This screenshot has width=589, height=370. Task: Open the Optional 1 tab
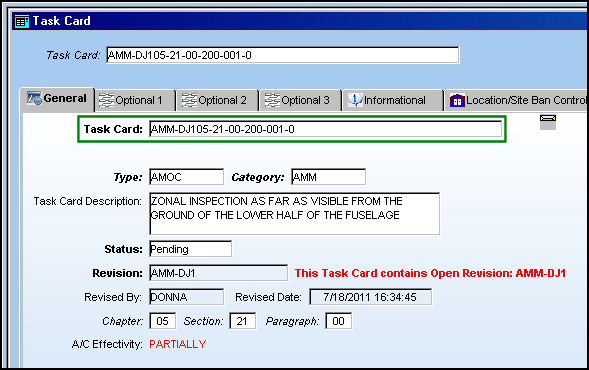tap(135, 100)
